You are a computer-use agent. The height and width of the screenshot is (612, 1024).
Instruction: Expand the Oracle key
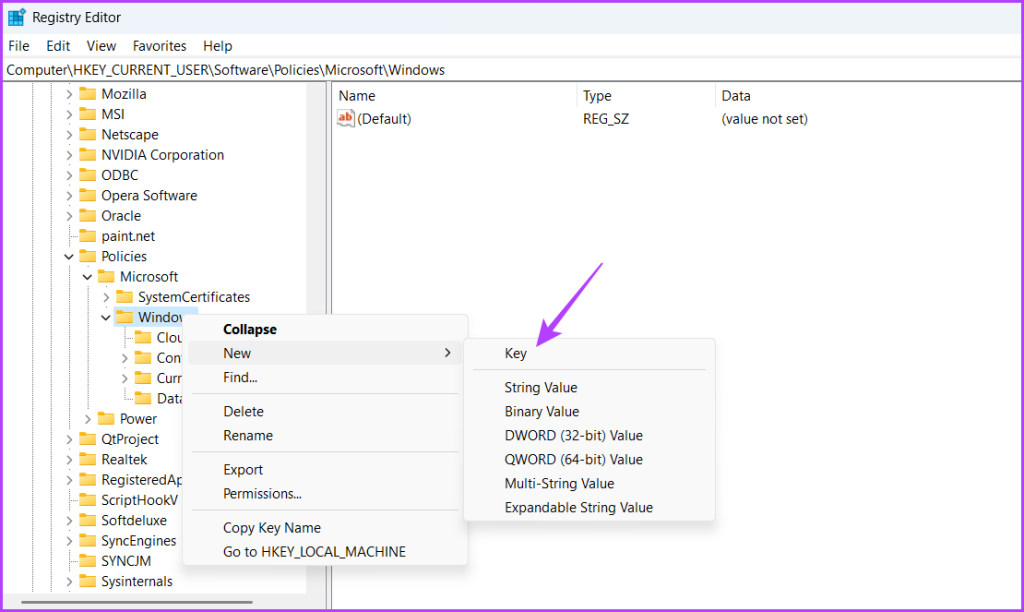[x=69, y=216]
